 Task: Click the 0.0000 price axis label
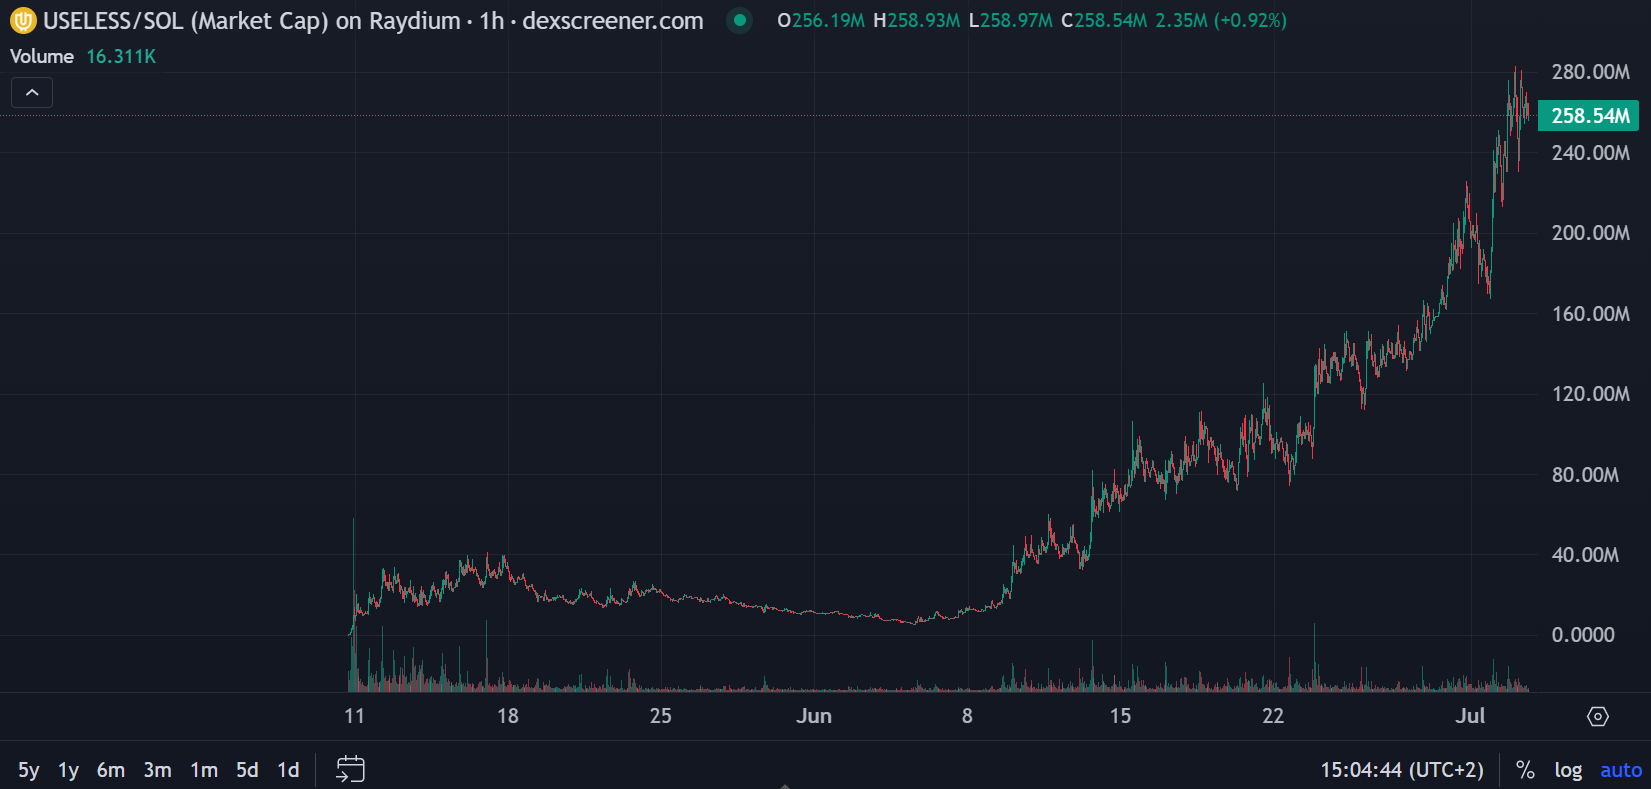[x=1582, y=635]
